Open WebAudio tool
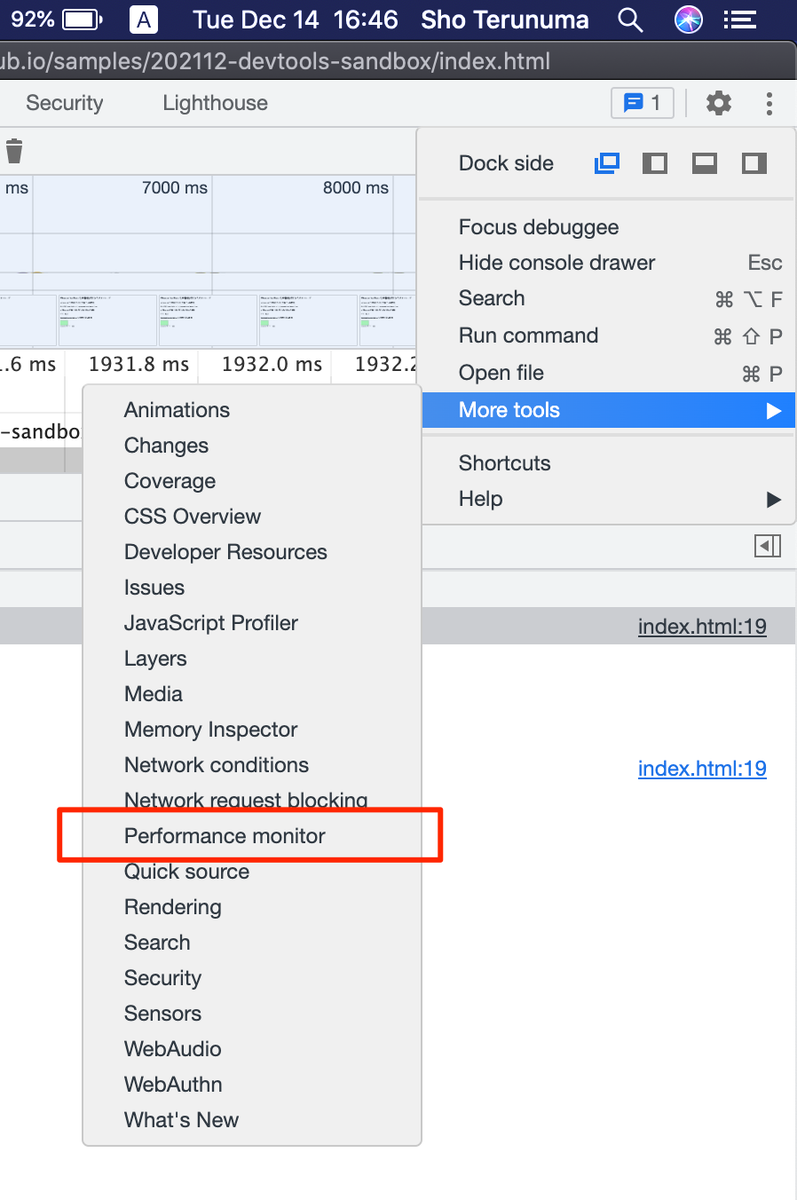The width and height of the screenshot is (797, 1200). coord(252,1049)
